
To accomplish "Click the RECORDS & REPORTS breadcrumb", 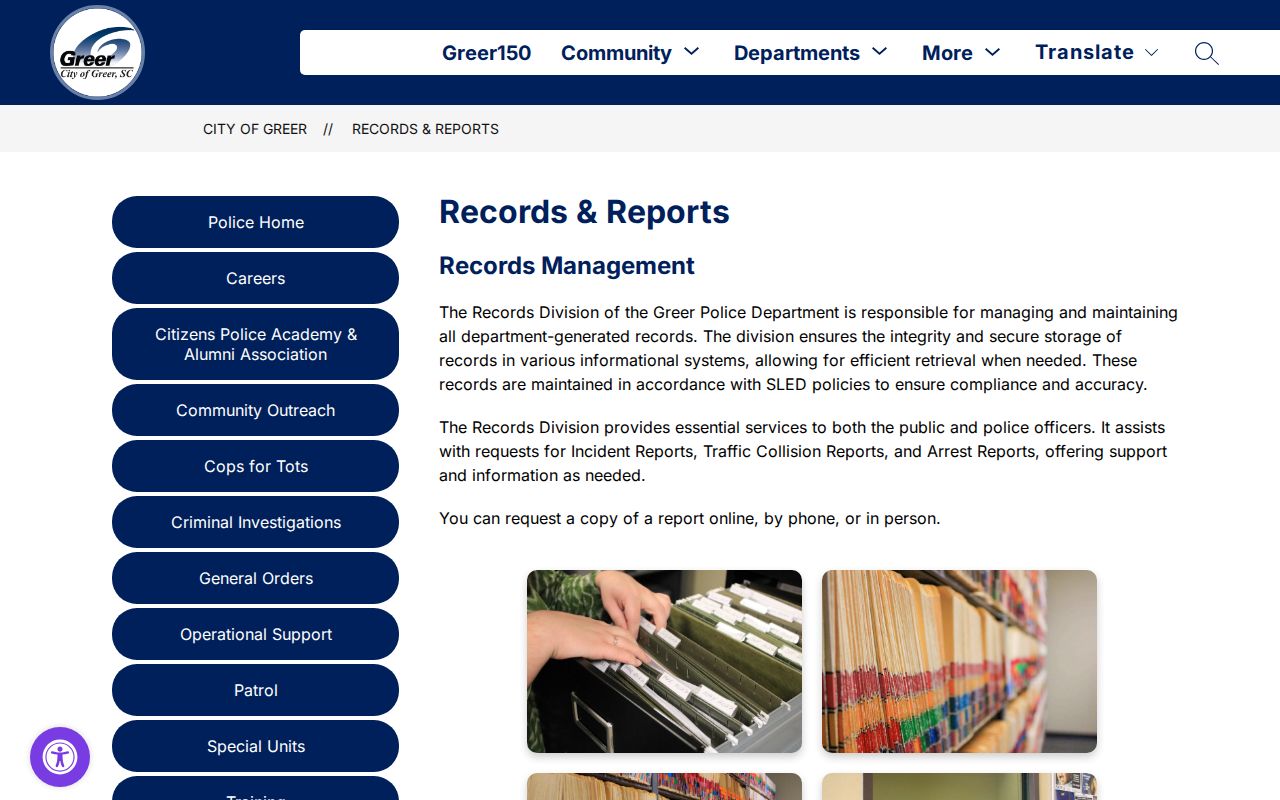I will pyautogui.click(x=425, y=129).
